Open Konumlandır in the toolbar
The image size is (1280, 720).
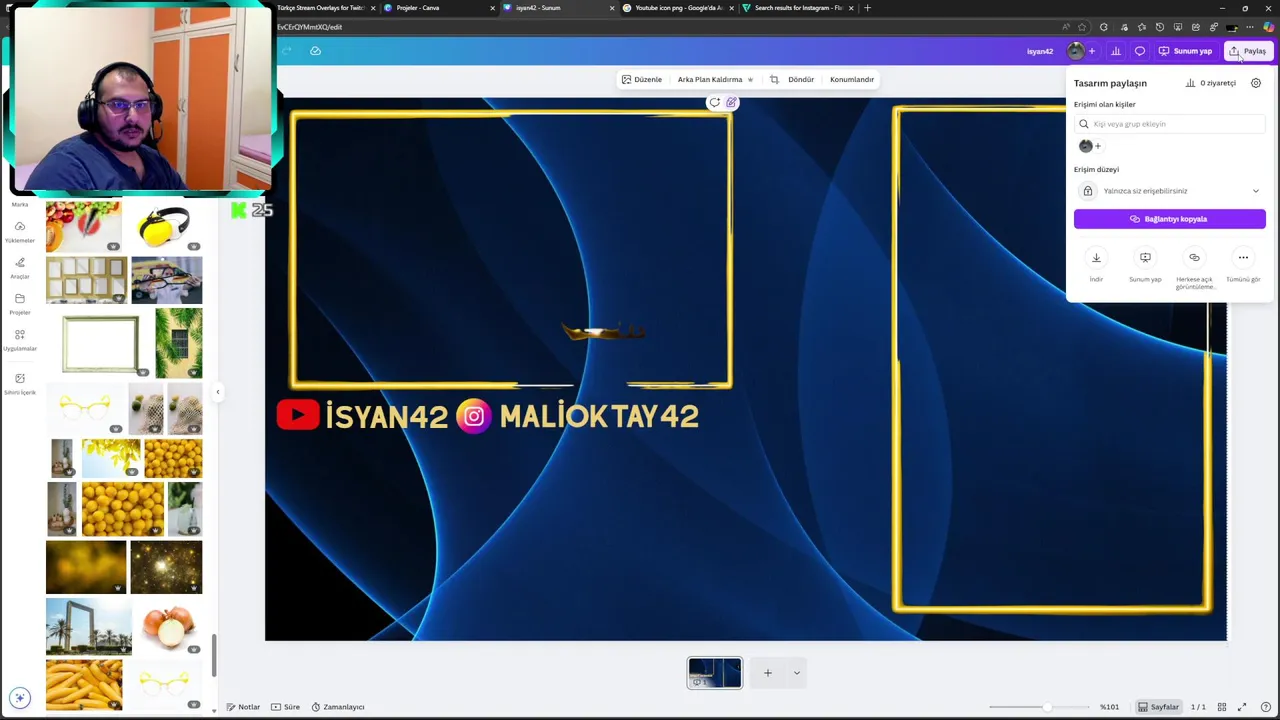tap(852, 79)
